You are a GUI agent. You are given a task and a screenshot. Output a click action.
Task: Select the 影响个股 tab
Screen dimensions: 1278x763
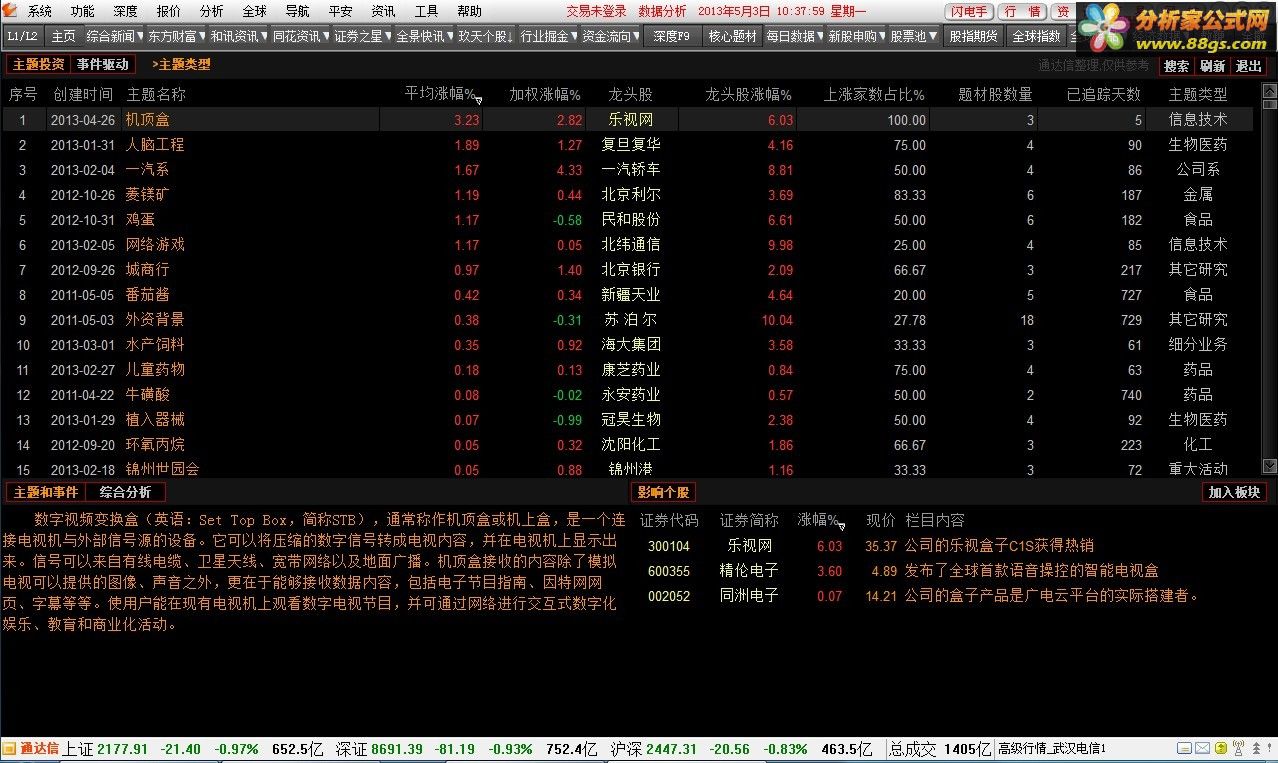pyautogui.click(x=663, y=492)
